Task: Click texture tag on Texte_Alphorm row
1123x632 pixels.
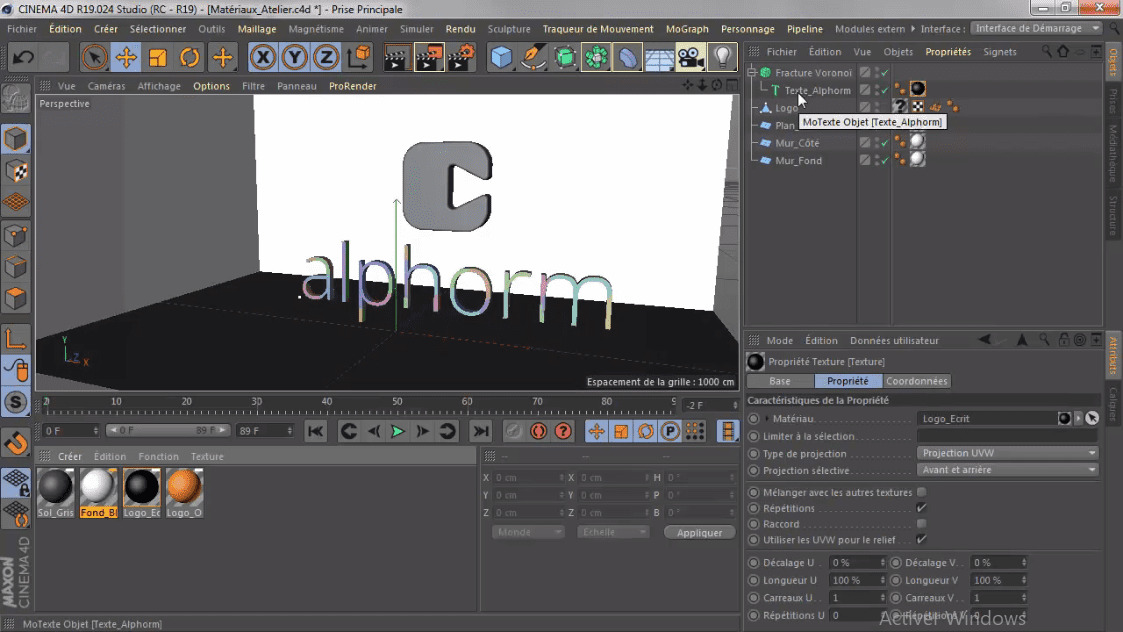Action: [917, 89]
